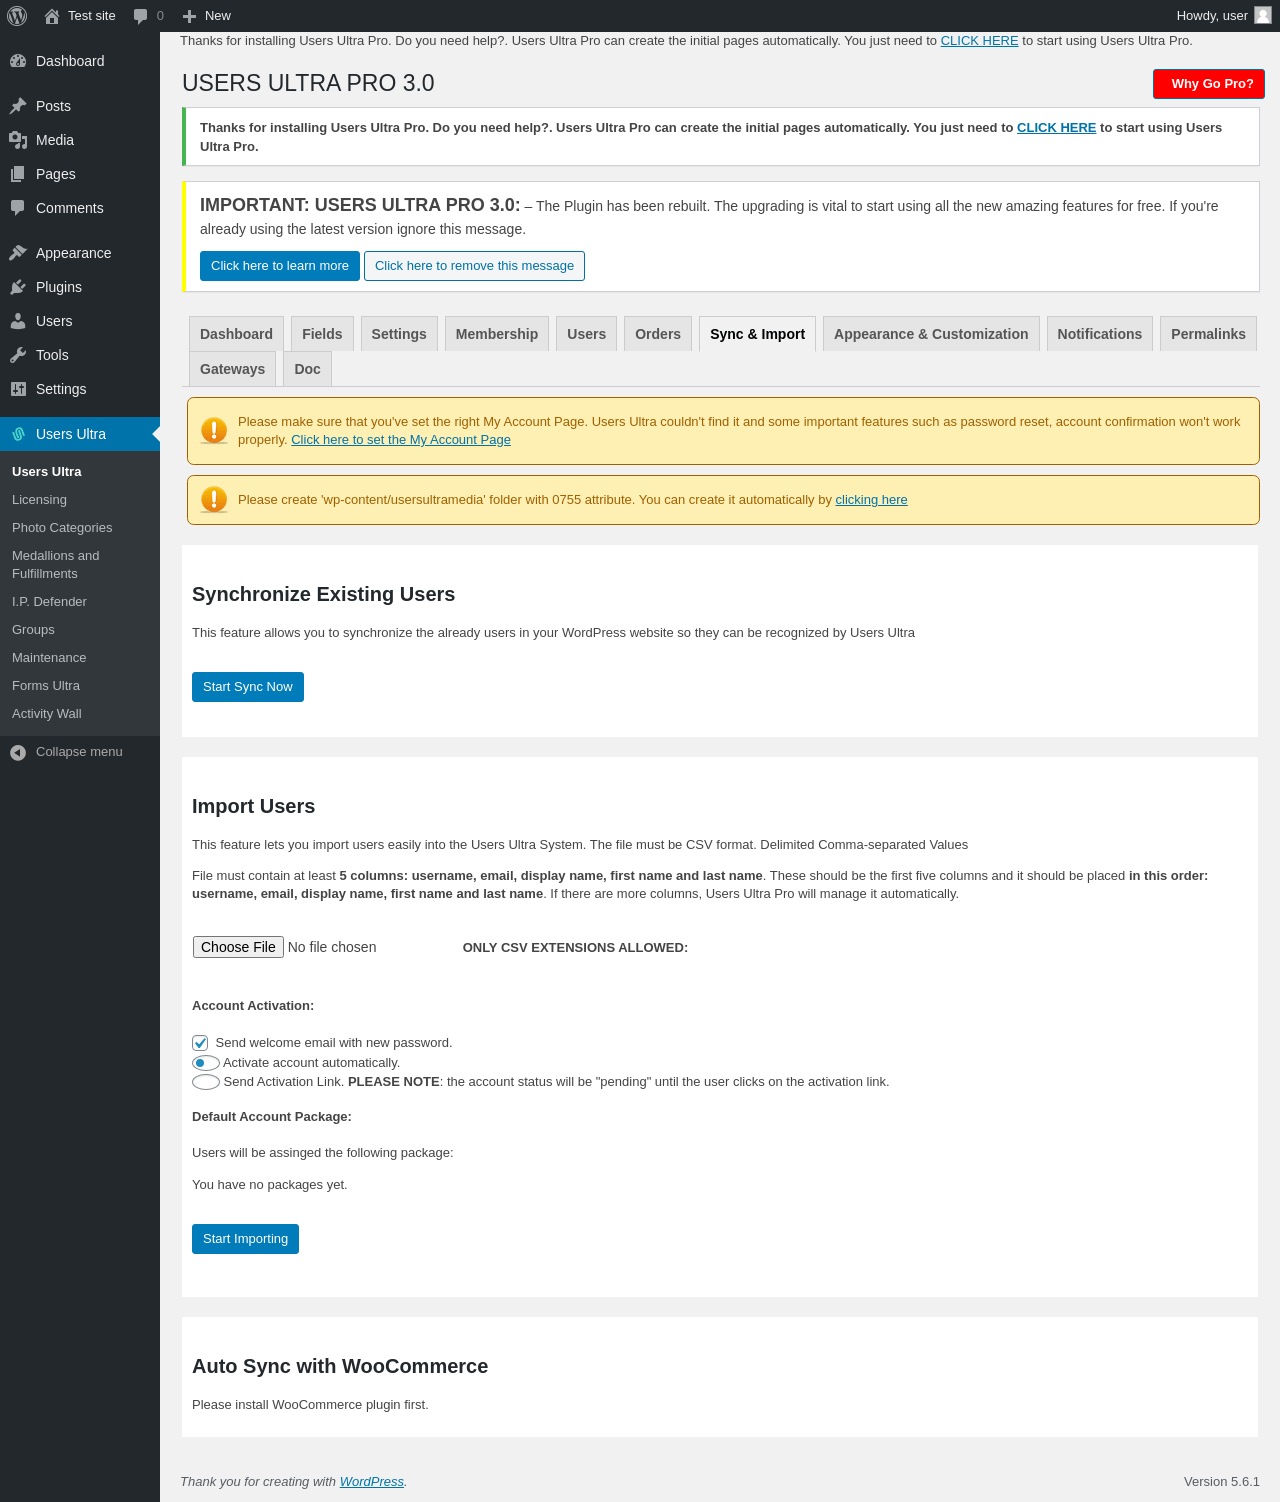Click the Users Ultra paperclip icon
The image size is (1280, 1502).
18,434
